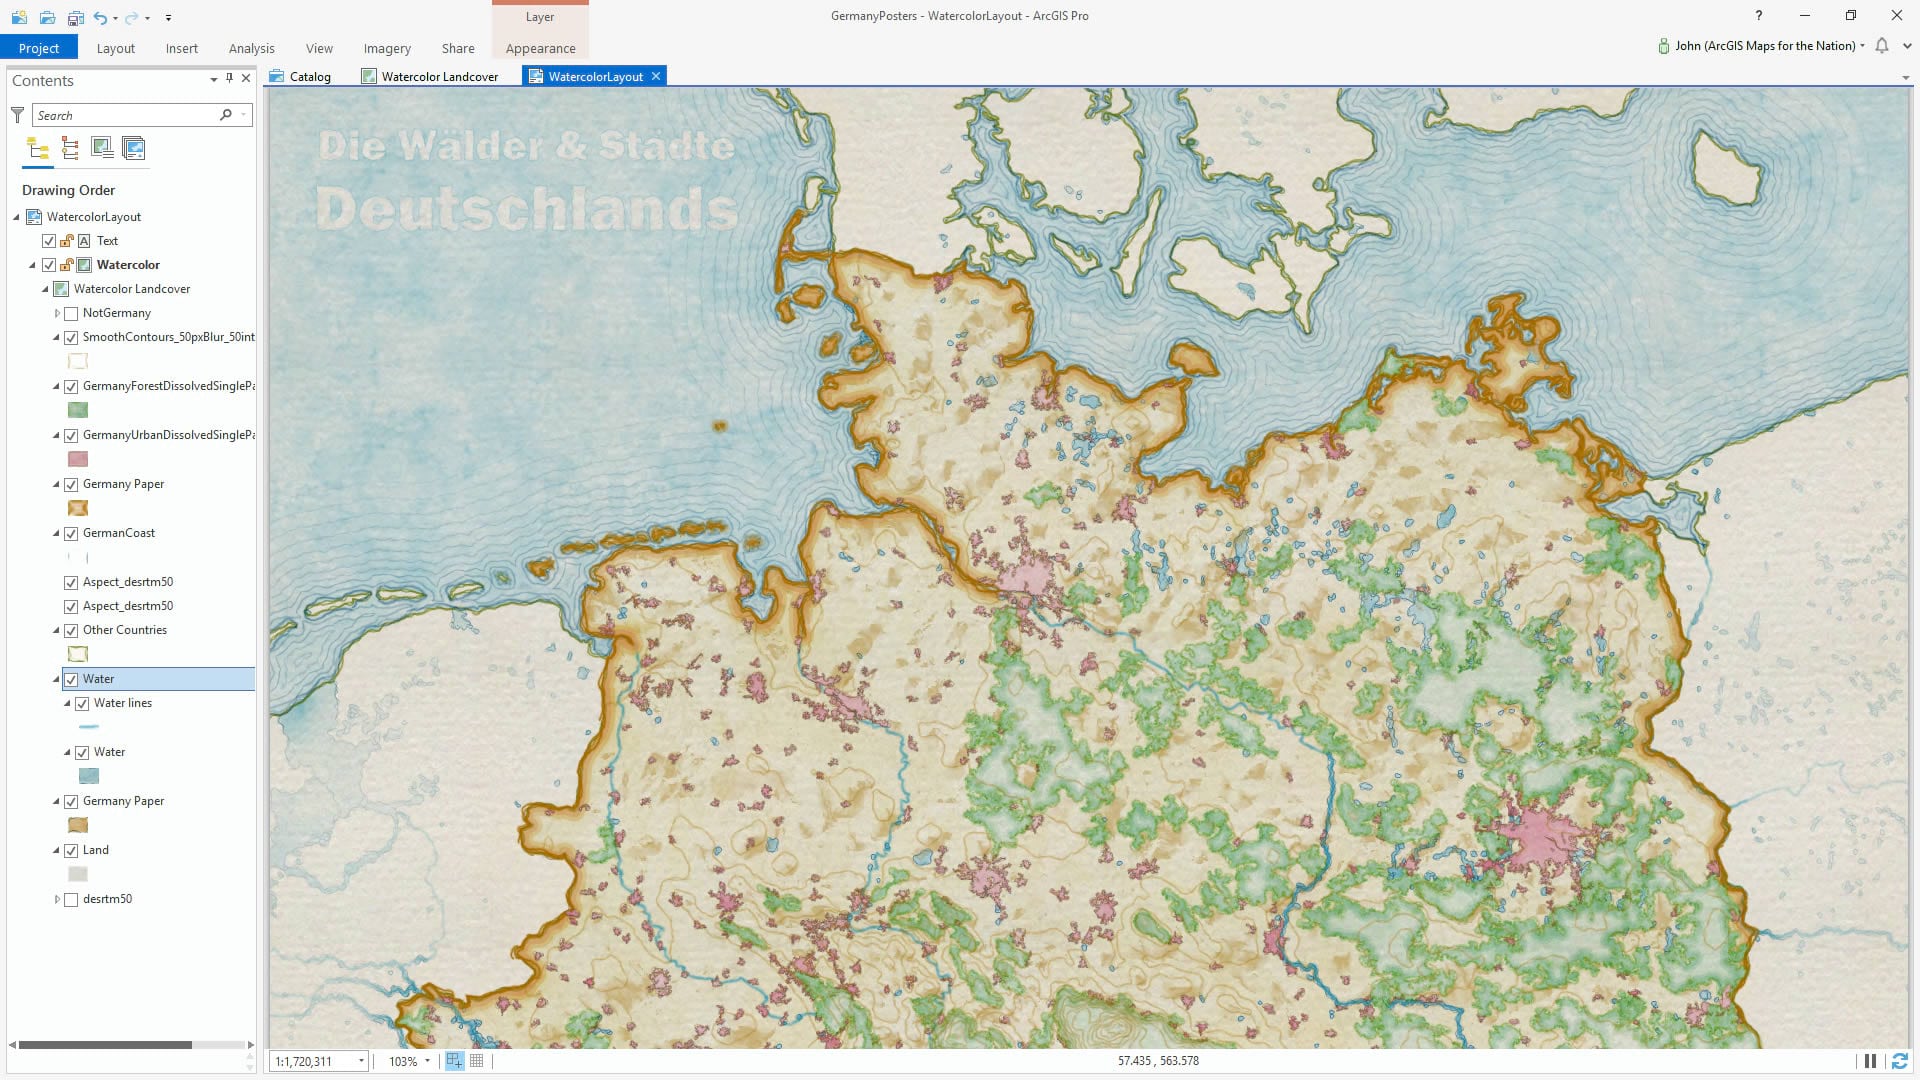Click the Undo arrow icon
The height and width of the screenshot is (1080, 1920).
pos(100,17)
